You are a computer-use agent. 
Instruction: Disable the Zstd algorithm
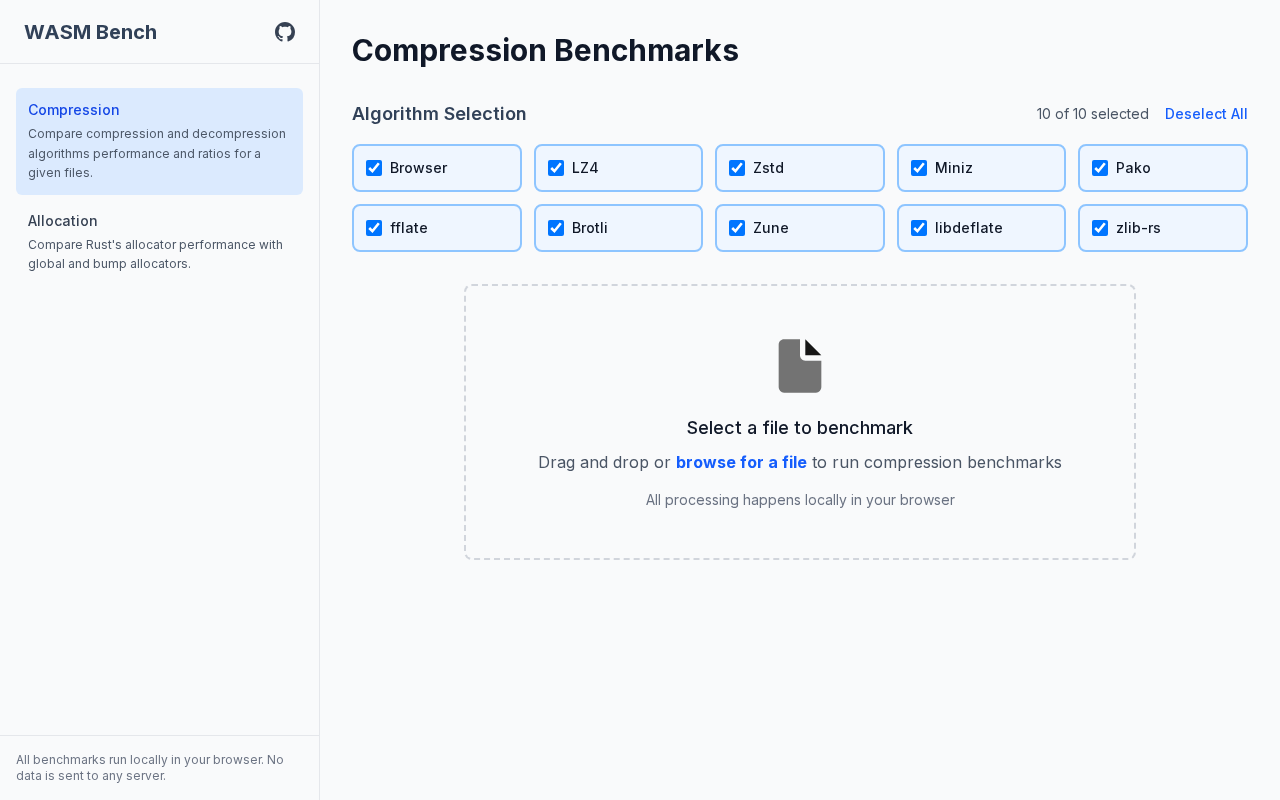pyautogui.click(x=737, y=168)
